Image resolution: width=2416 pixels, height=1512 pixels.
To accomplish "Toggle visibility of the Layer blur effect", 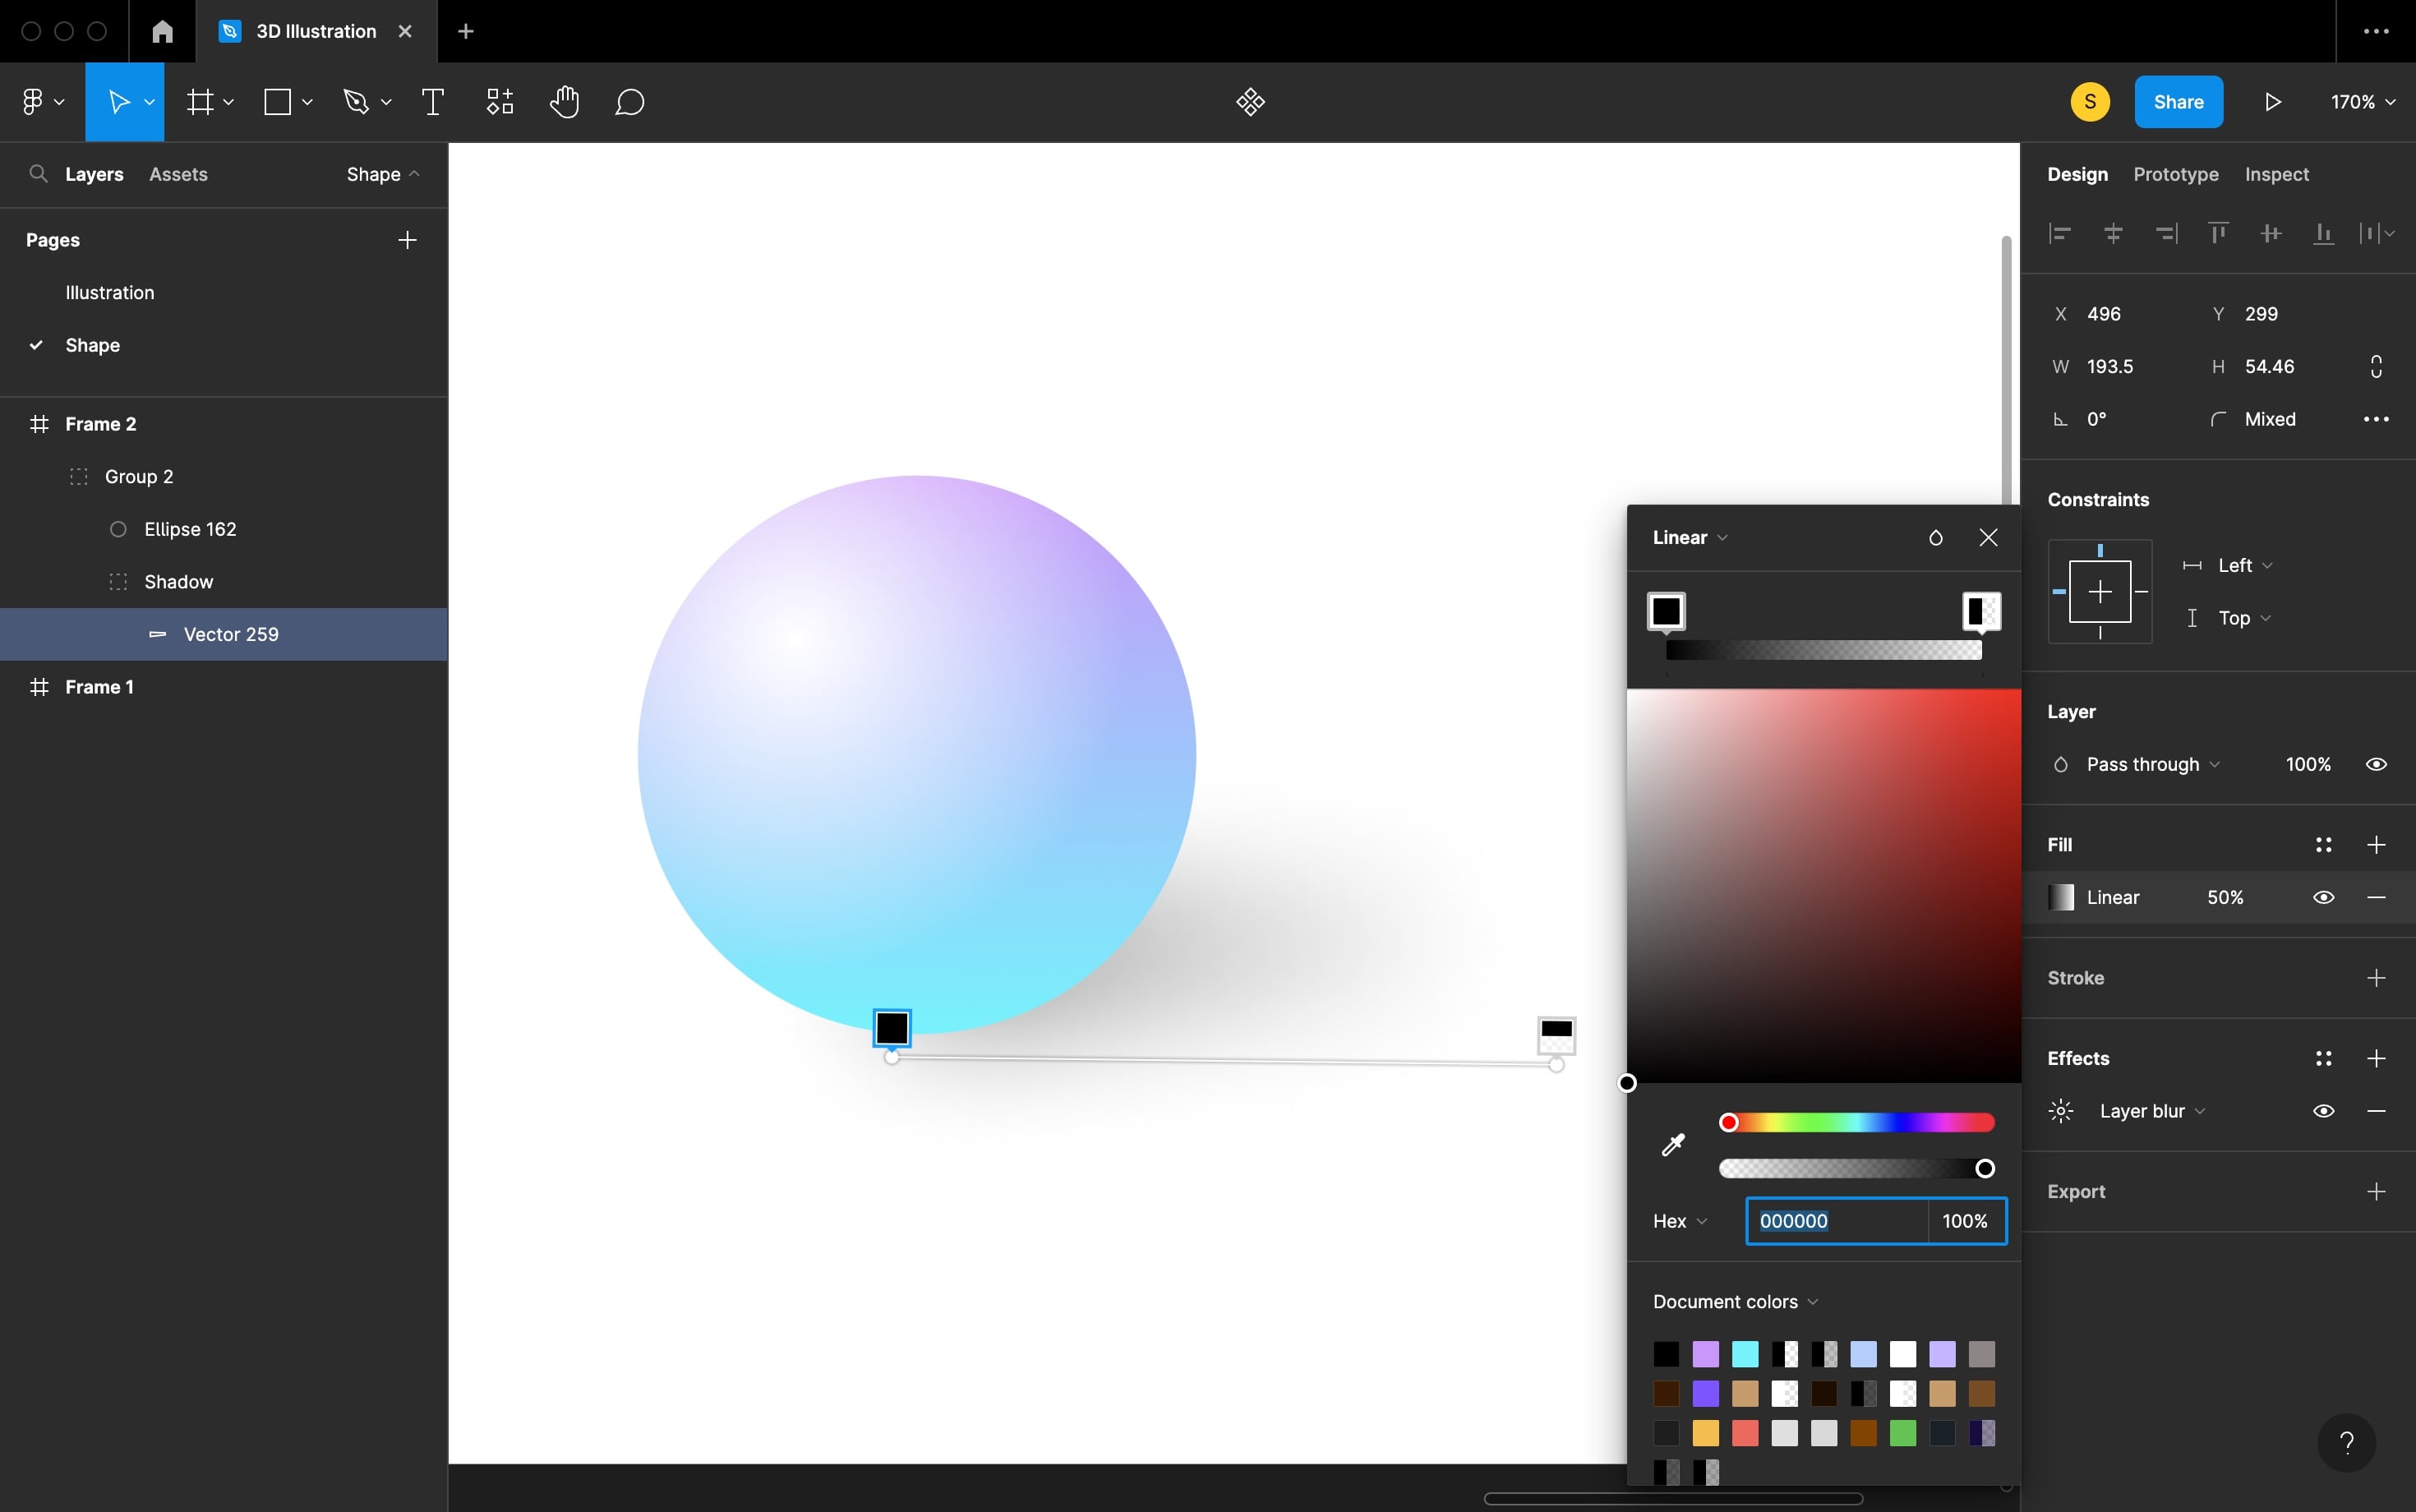I will click(x=2324, y=1111).
